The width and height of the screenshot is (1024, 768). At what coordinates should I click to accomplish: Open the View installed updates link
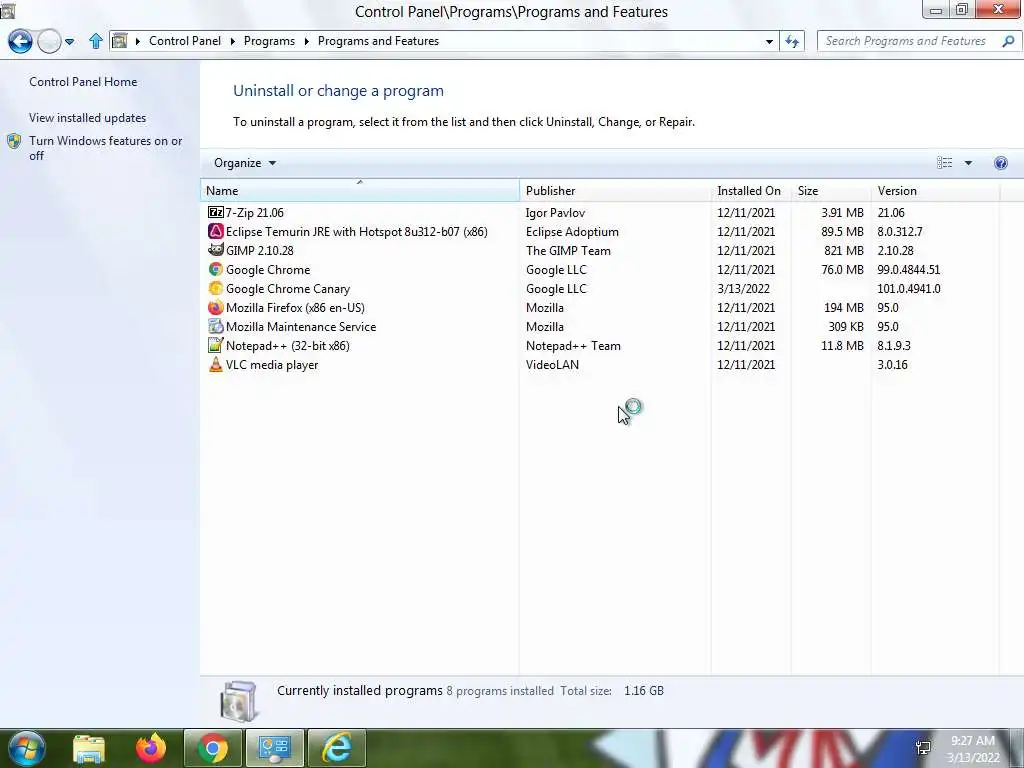pyautogui.click(x=88, y=118)
